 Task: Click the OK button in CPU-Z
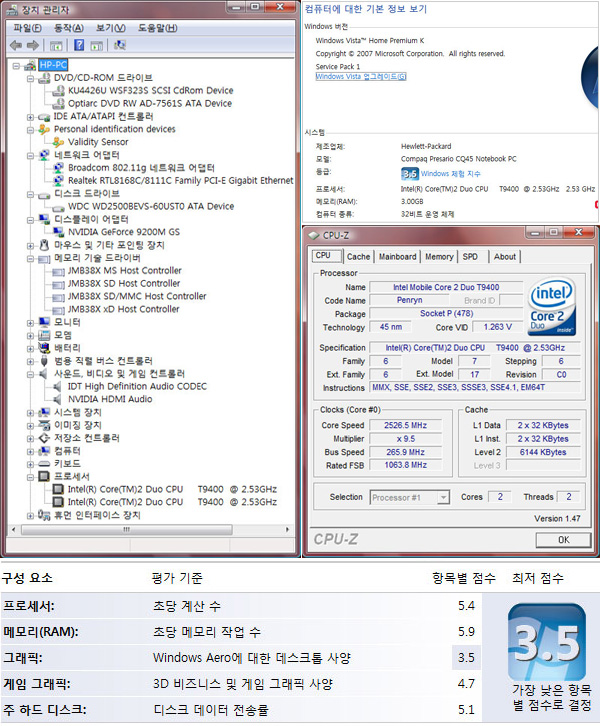coord(563,540)
